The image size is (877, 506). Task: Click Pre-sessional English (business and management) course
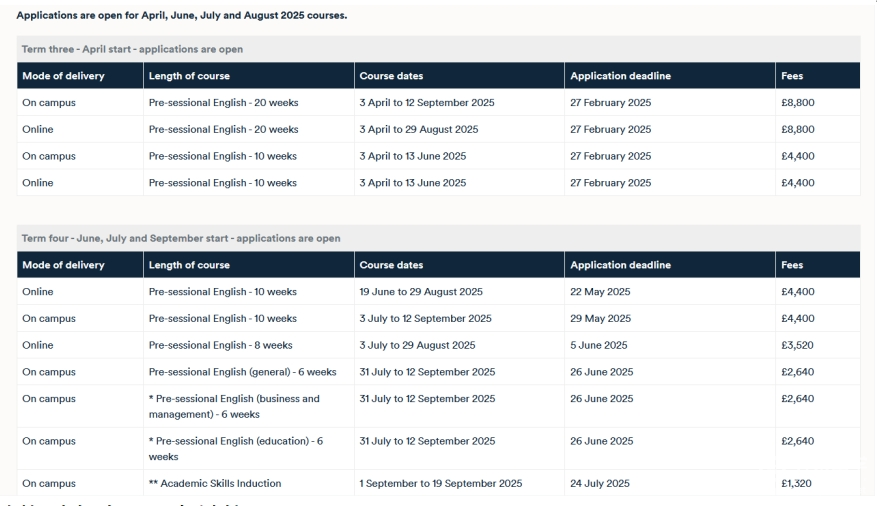(234, 406)
